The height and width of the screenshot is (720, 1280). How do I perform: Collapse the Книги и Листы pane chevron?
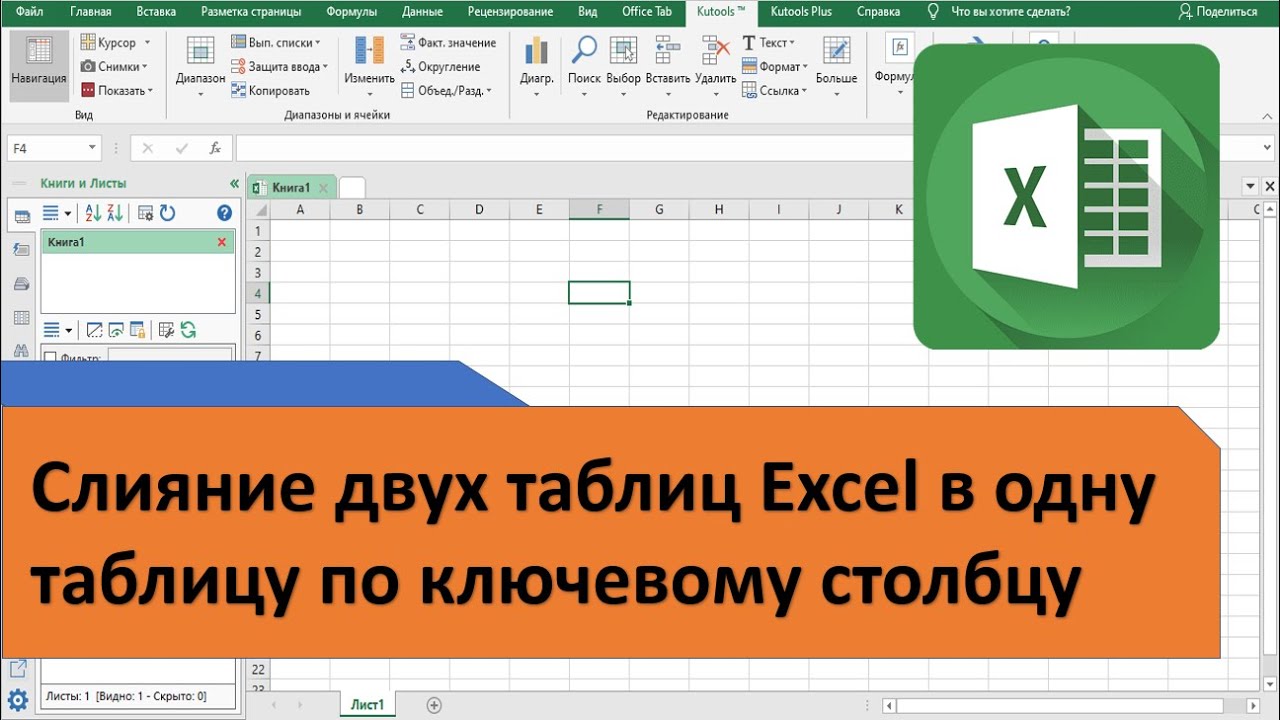point(235,184)
